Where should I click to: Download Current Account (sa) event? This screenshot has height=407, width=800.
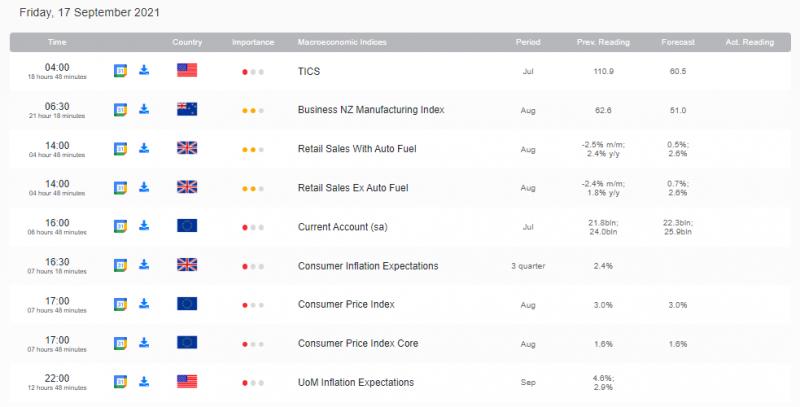click(x=144, y=225)
